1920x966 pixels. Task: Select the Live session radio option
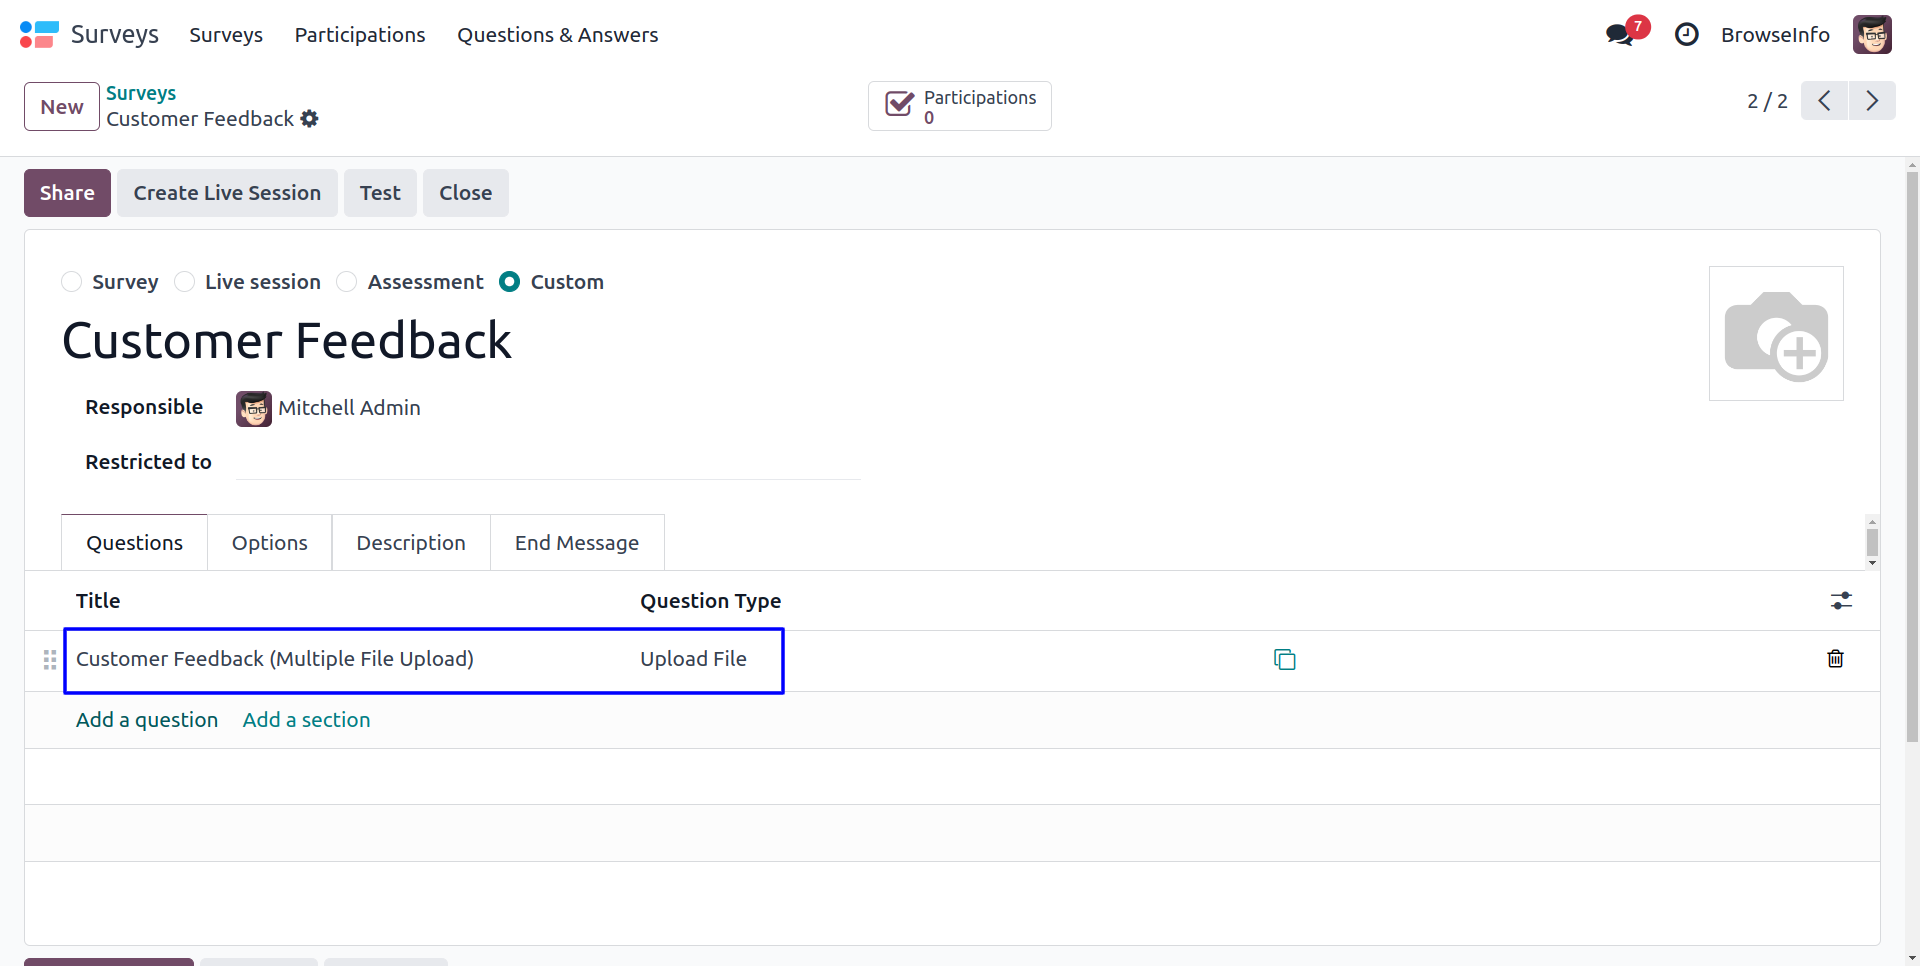[x=185, y=282]
